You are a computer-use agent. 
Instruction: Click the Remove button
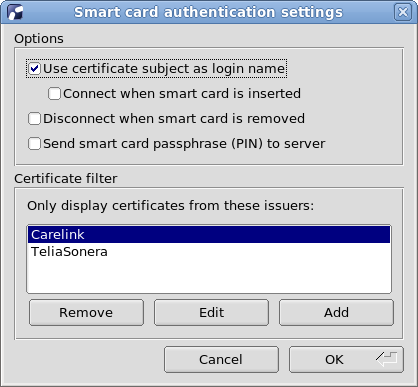86,313
